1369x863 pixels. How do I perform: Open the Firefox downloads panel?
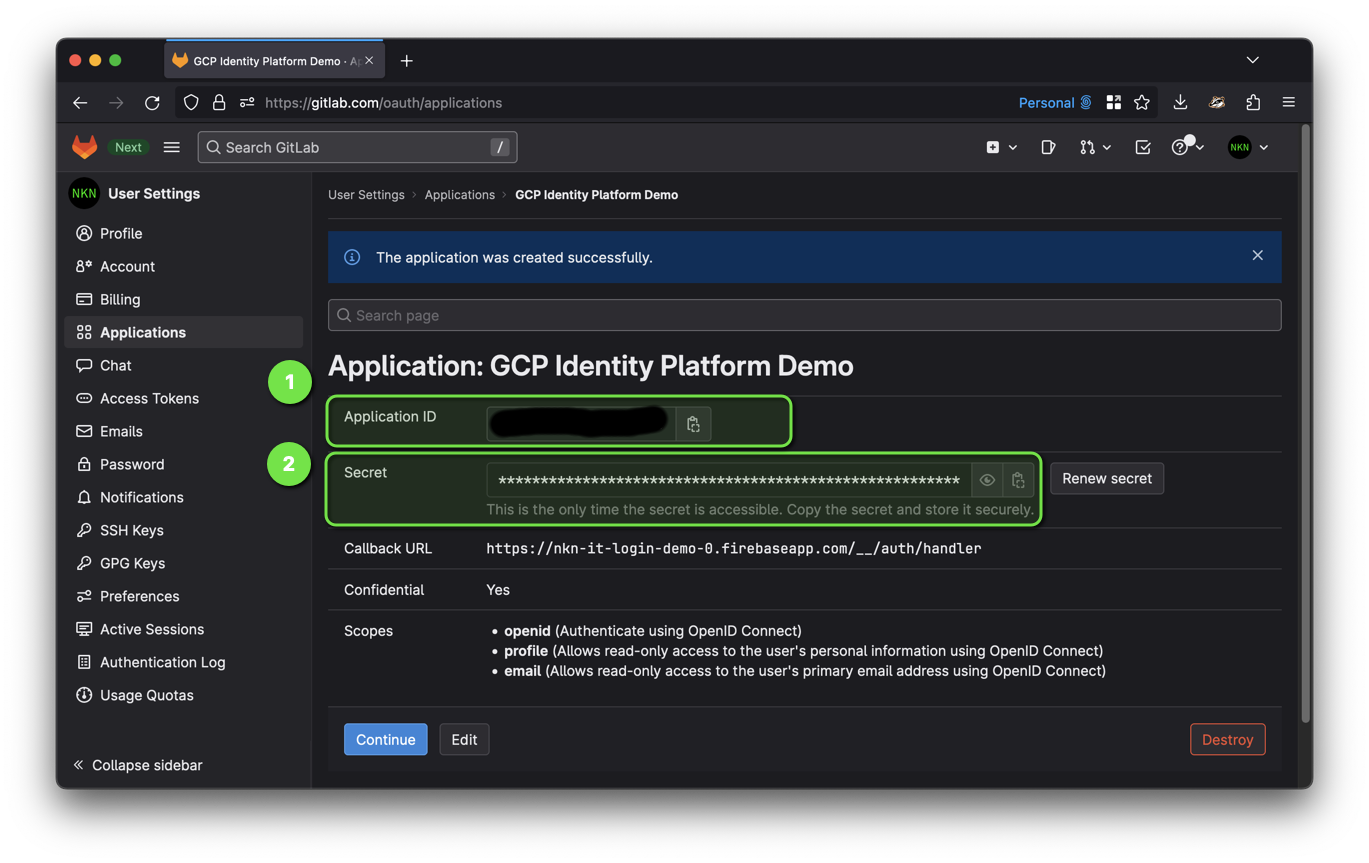pos(1180,102)
